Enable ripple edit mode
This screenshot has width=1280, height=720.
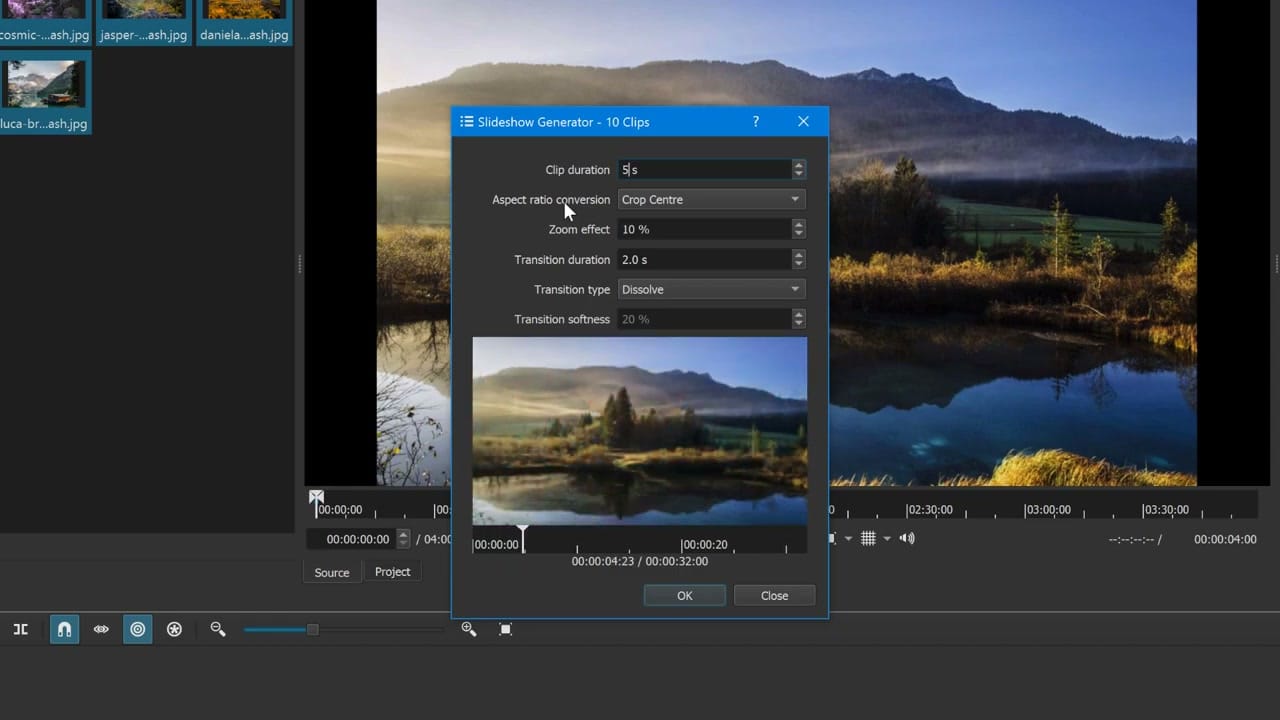click(x=137, y=629)
